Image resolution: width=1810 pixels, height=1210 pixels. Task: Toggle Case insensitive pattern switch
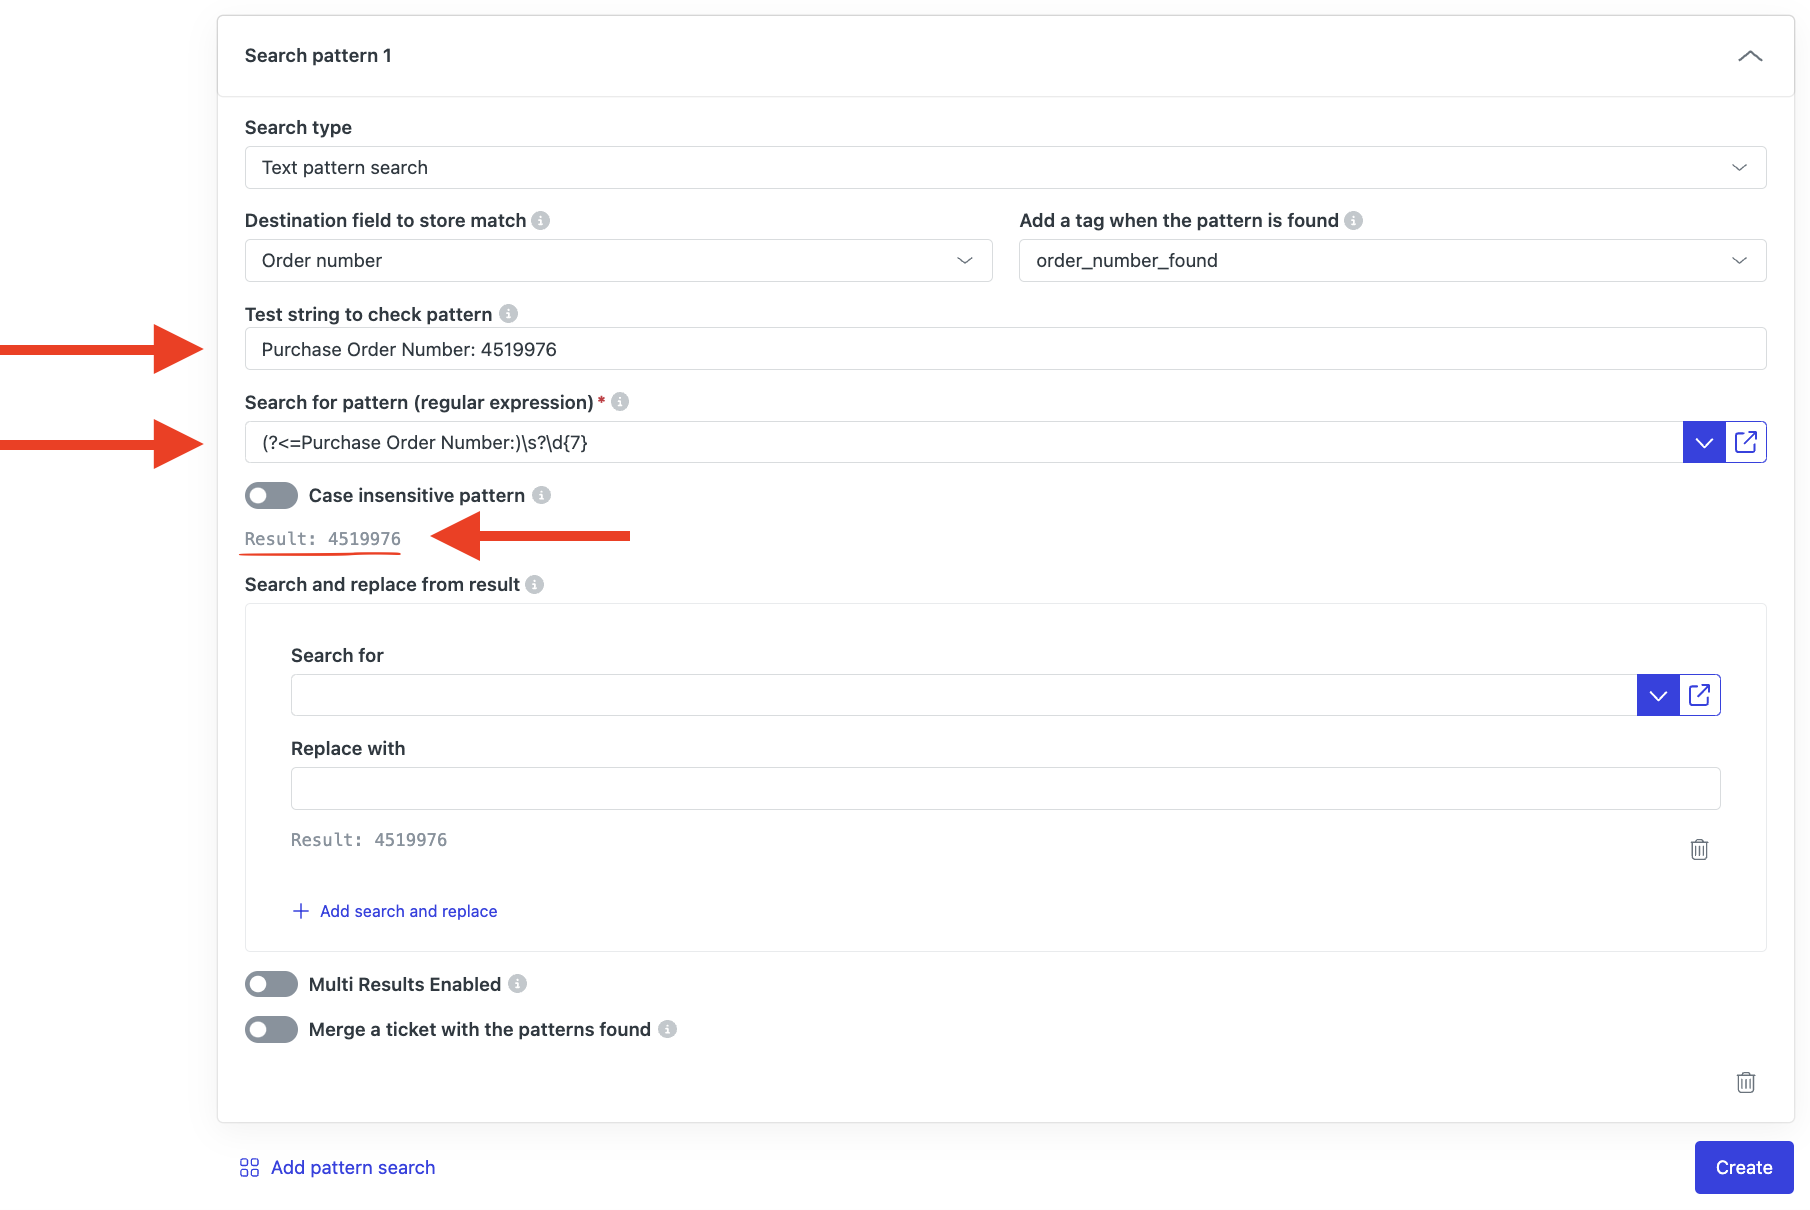coord(271,495)
